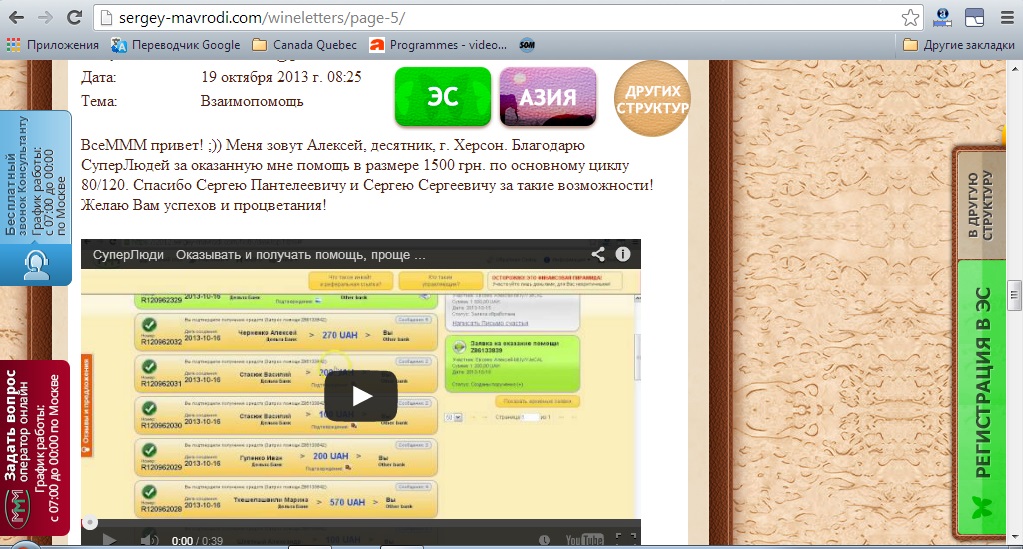Reload the current page
The height and width of the screenshot is (549, 1023).
pos(74,18)
